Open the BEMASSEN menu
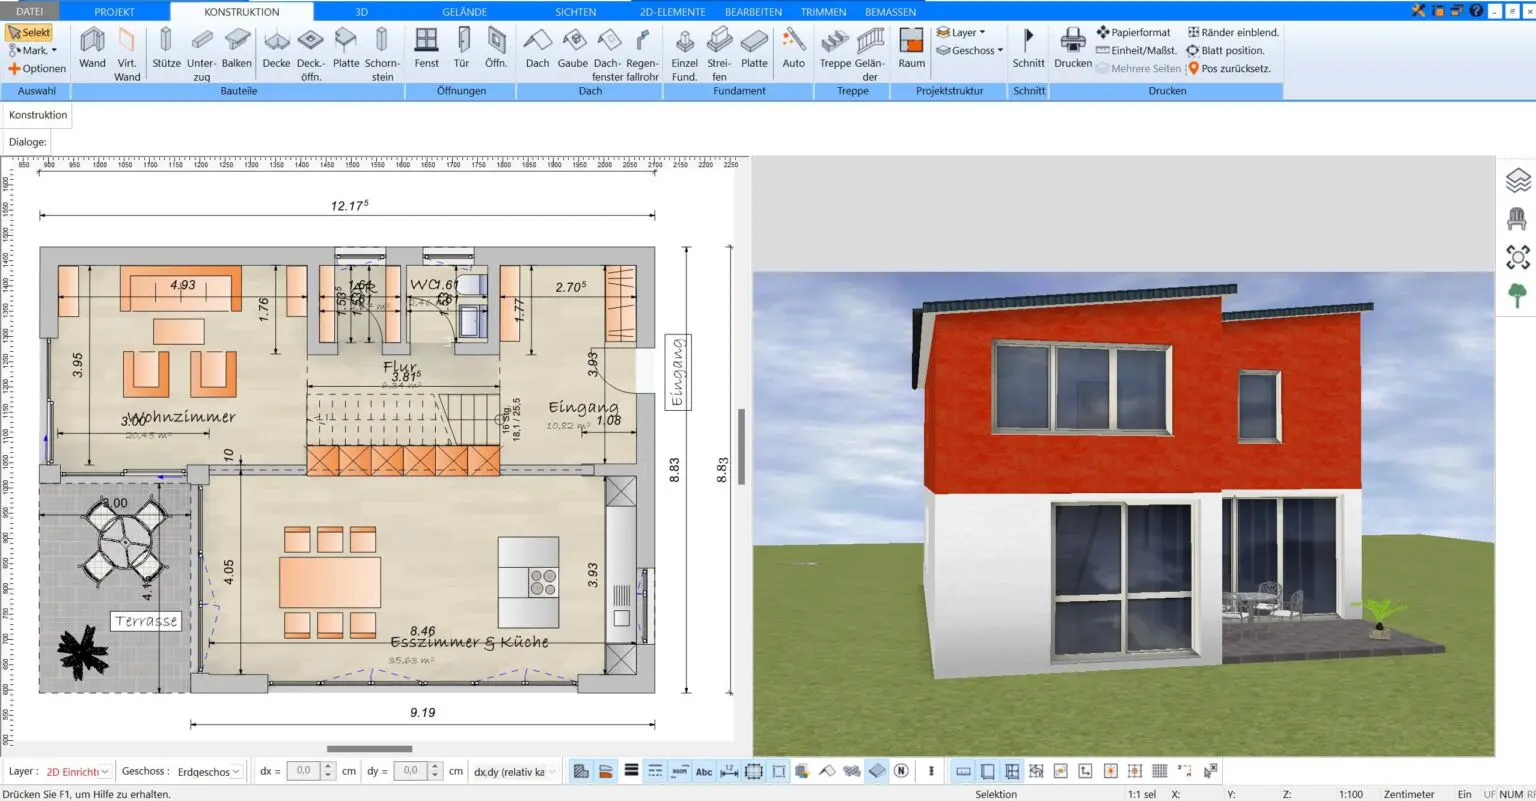 click(x=889, y=11)
